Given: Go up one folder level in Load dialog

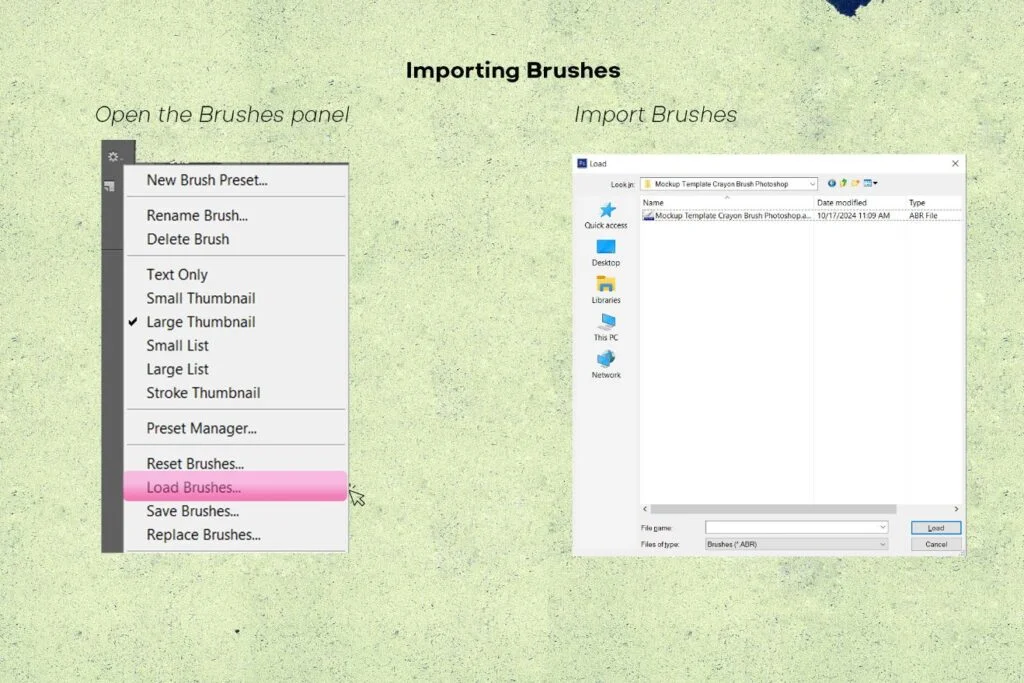Looking at the screenshot, I should point(843,183).
